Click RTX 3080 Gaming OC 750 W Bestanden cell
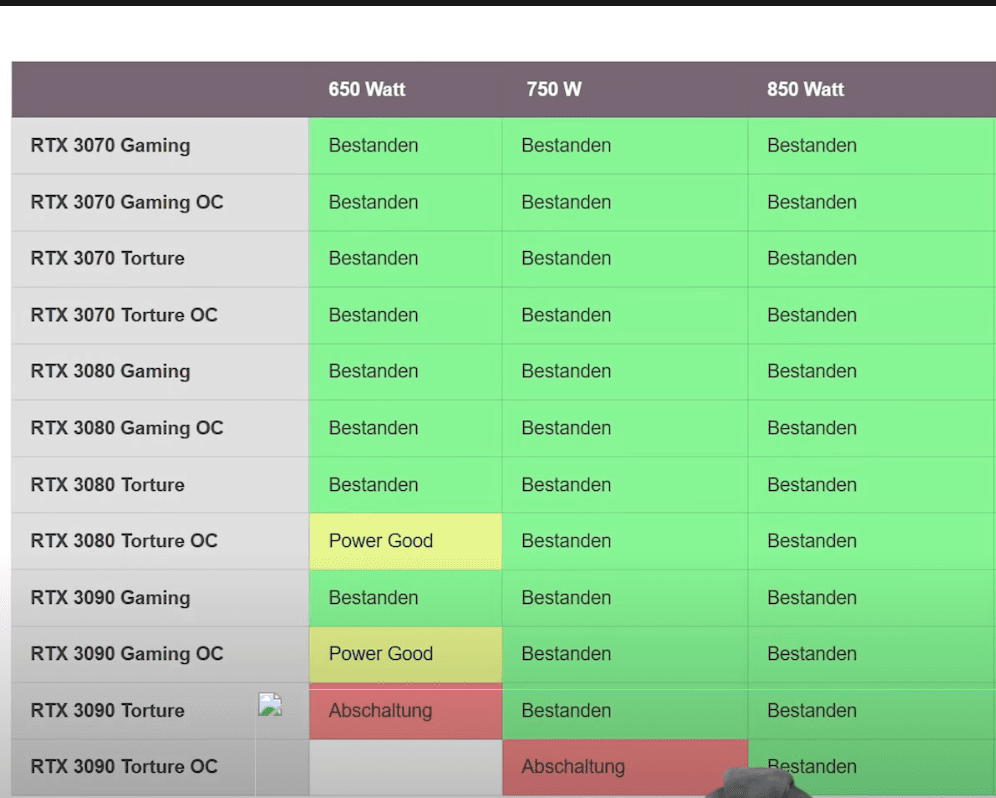 pos(625,428)
